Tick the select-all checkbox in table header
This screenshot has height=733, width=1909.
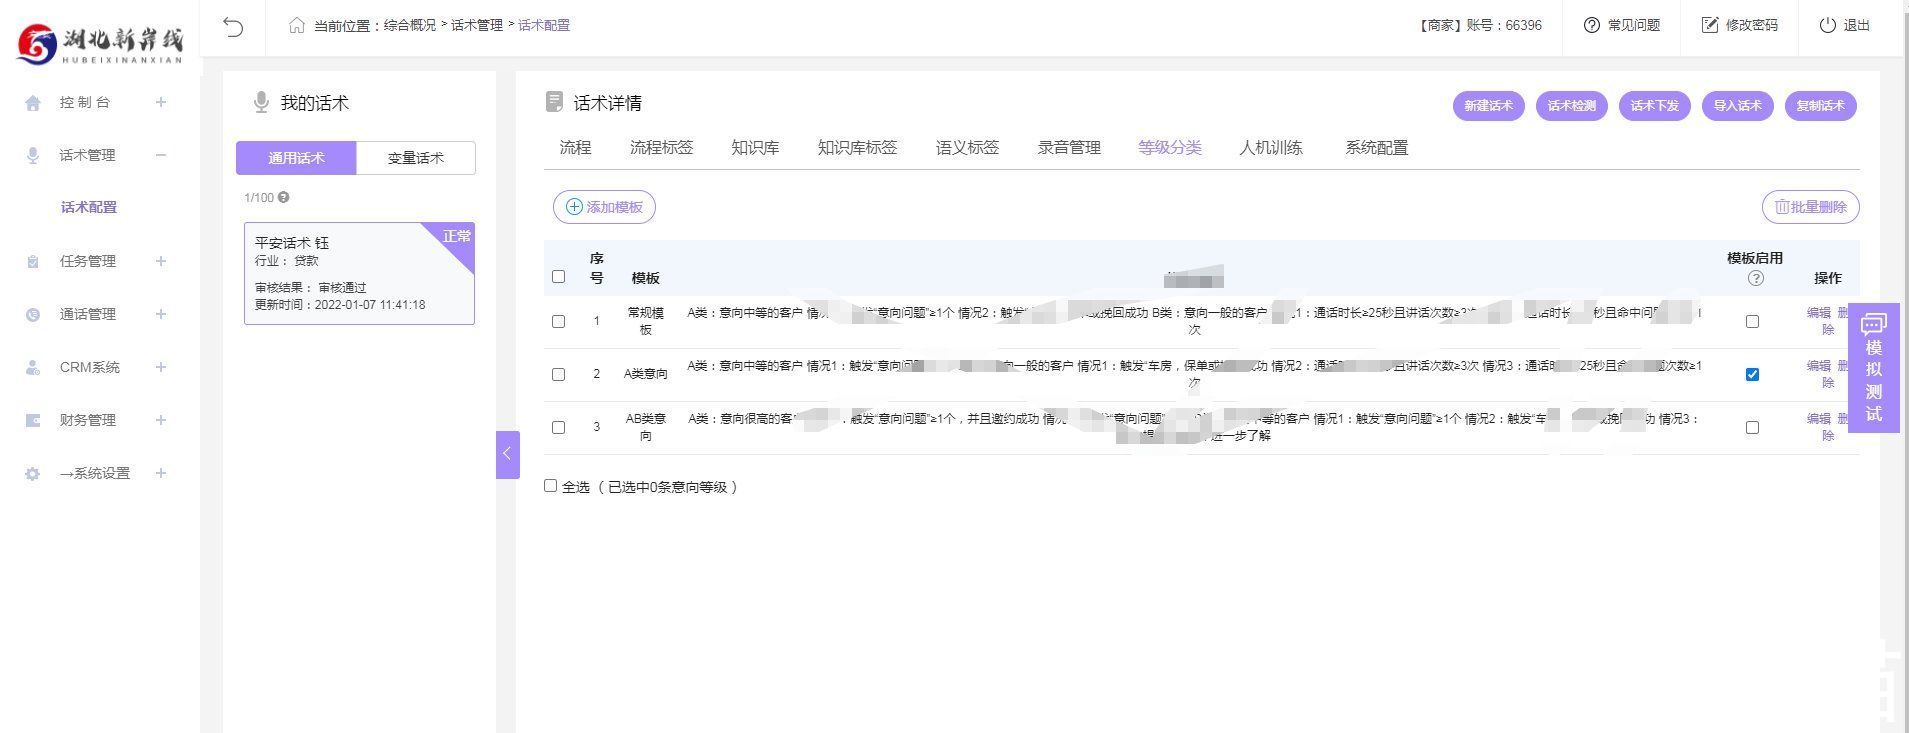point(558,277)
